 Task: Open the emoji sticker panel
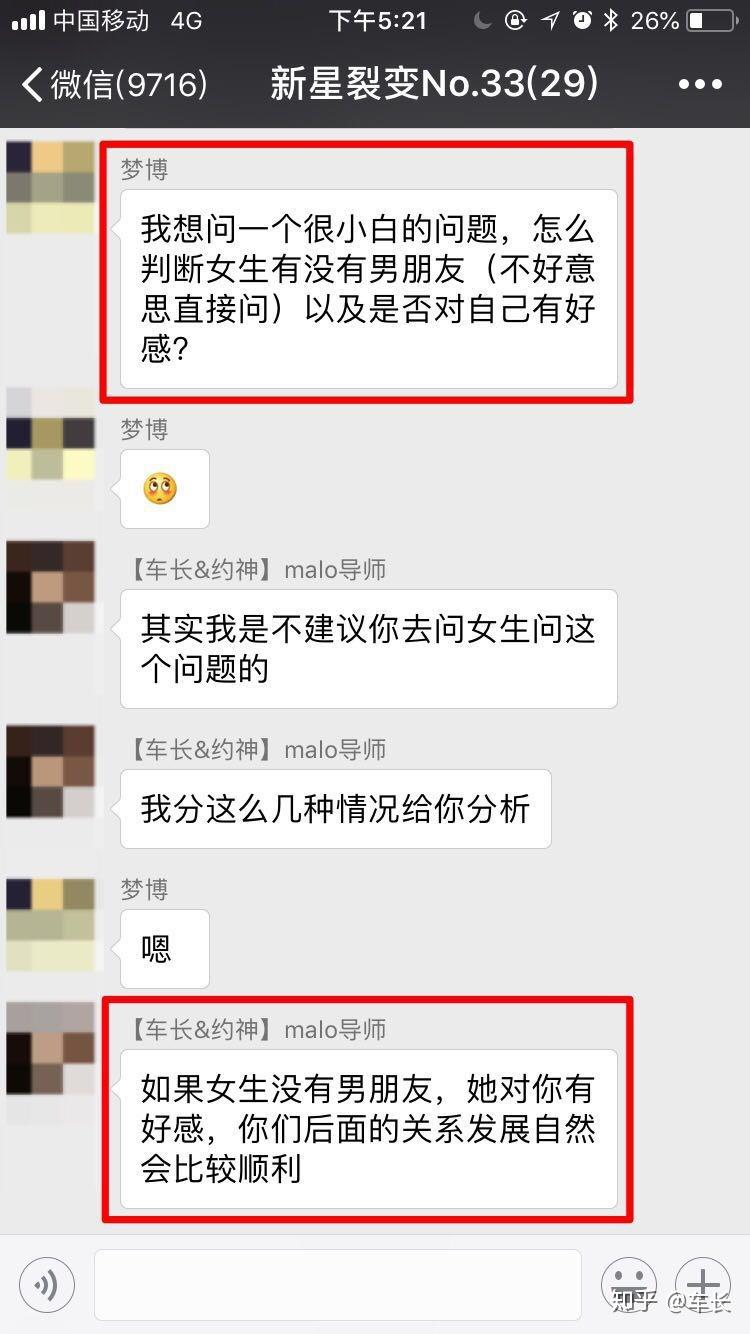(x=628, y=1284)
